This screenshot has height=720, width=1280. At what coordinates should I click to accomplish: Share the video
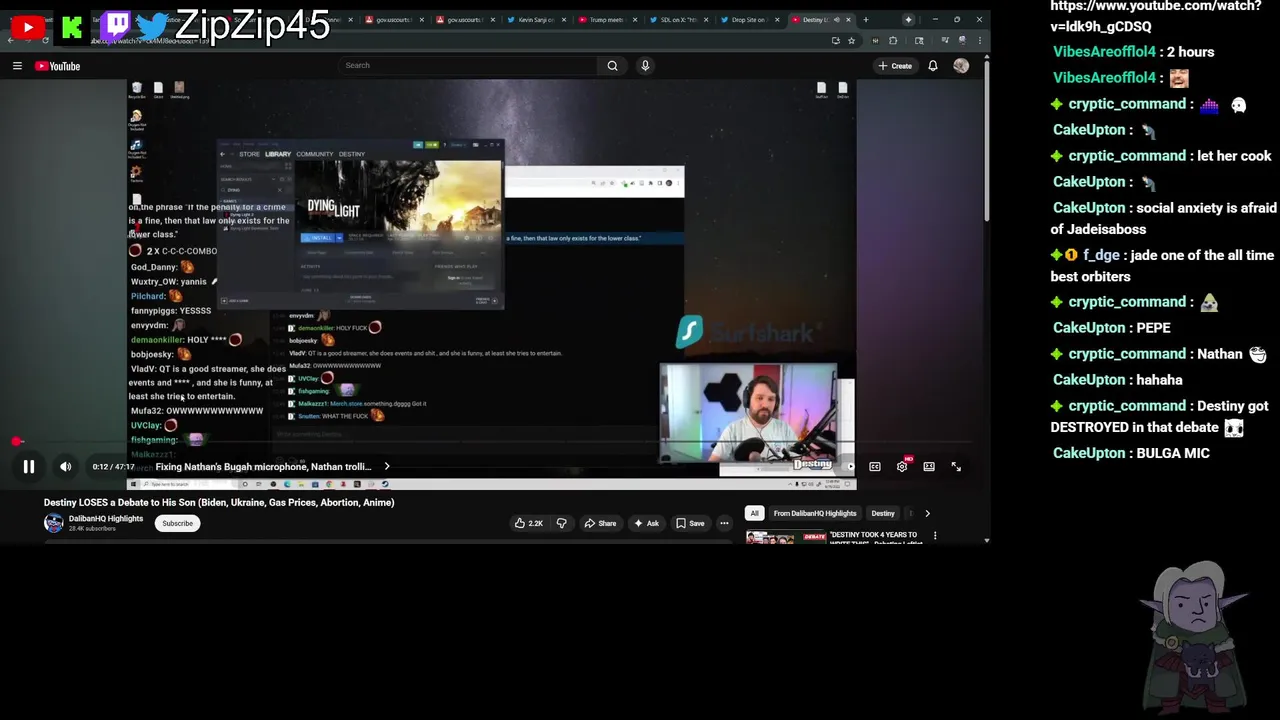click(601, 523)
